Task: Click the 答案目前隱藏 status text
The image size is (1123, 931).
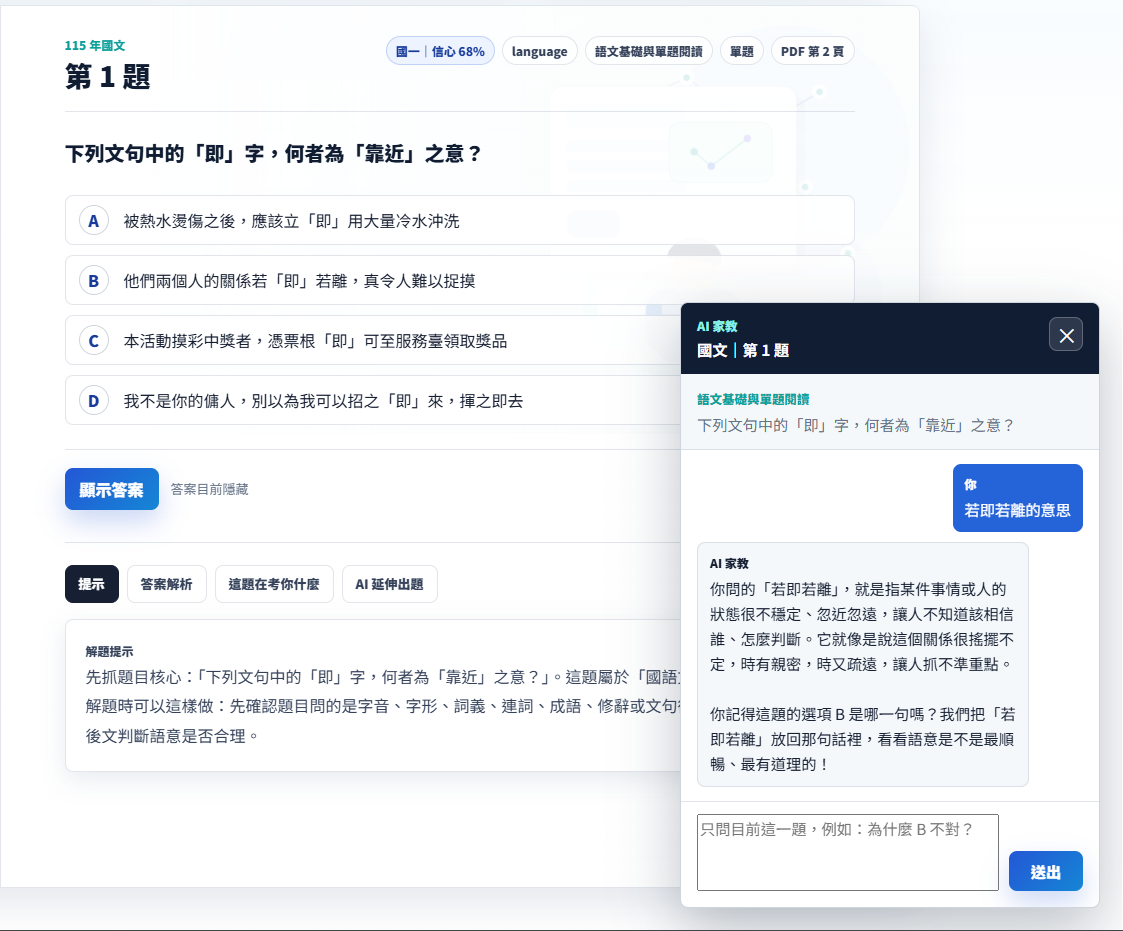Action: [x=210, y=490]
